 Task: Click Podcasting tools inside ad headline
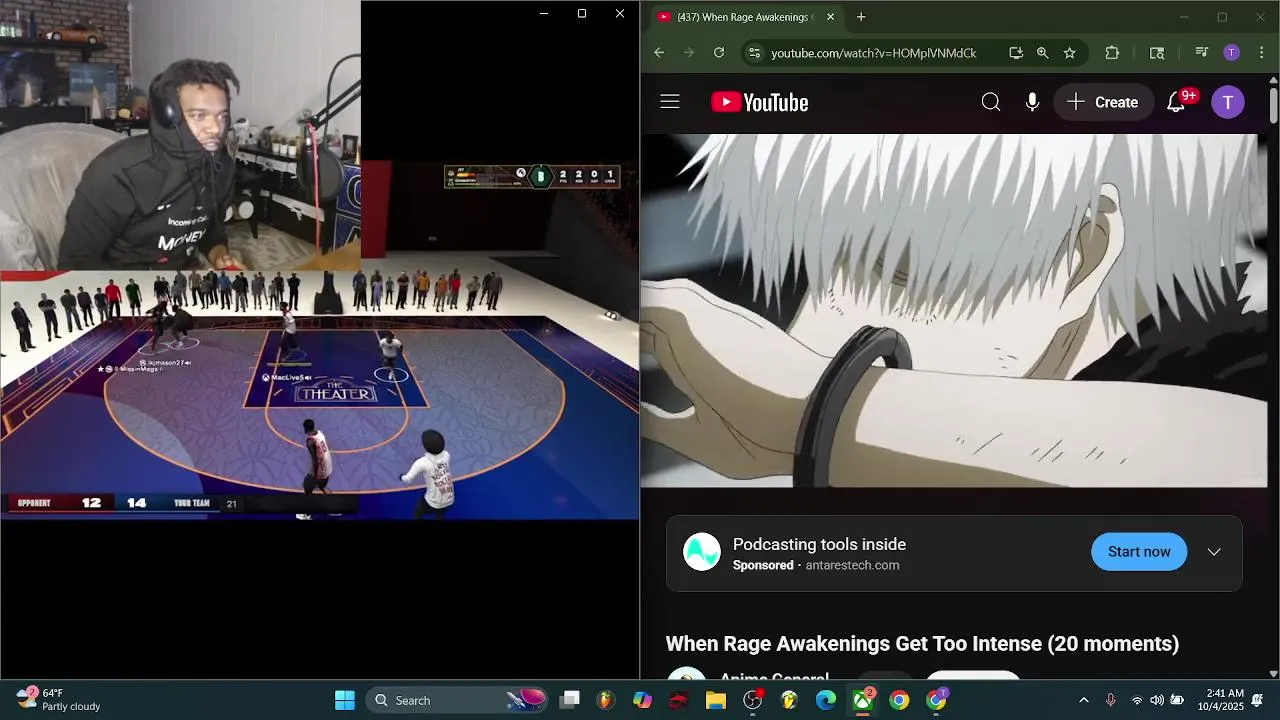point(819,544)
